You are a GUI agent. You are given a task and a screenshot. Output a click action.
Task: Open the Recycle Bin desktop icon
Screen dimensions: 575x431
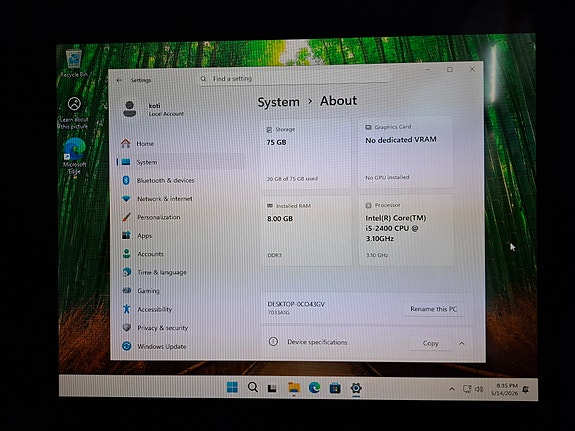click(x=74, y=64)
